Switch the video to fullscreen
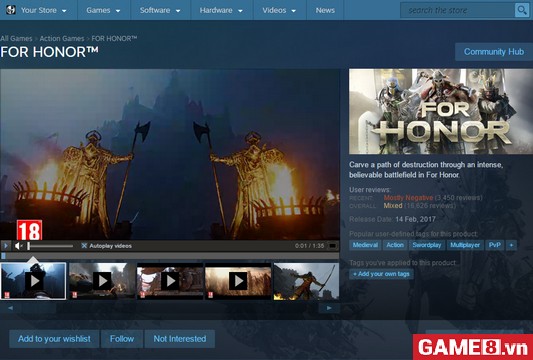 (x=332, y=245)
